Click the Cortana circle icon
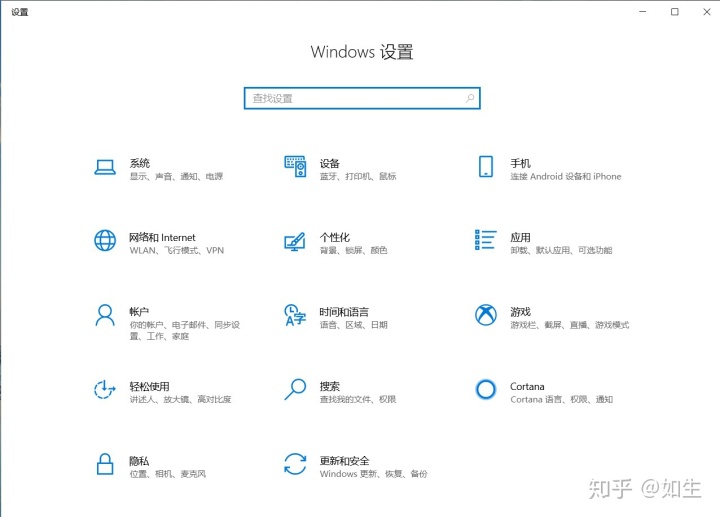The width and height of the screenshot is (720, 517). click(x=486, y=389)
